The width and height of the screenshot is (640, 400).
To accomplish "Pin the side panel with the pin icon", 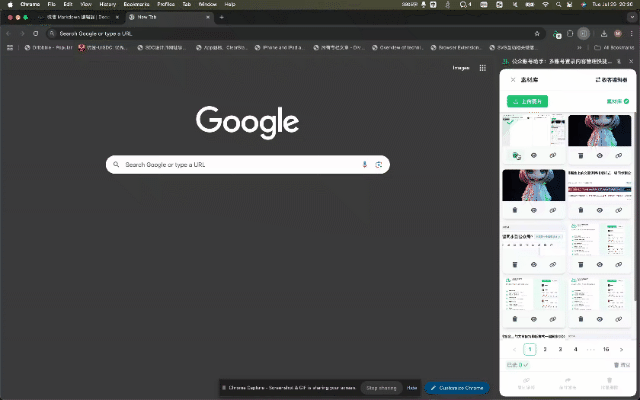I will 619,61.
